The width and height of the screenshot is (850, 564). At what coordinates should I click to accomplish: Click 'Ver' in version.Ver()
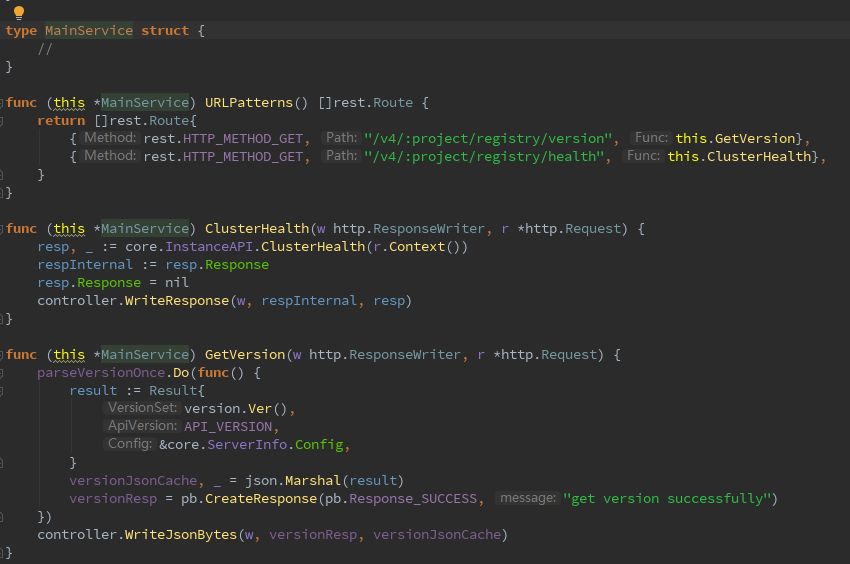coord(260,408)
